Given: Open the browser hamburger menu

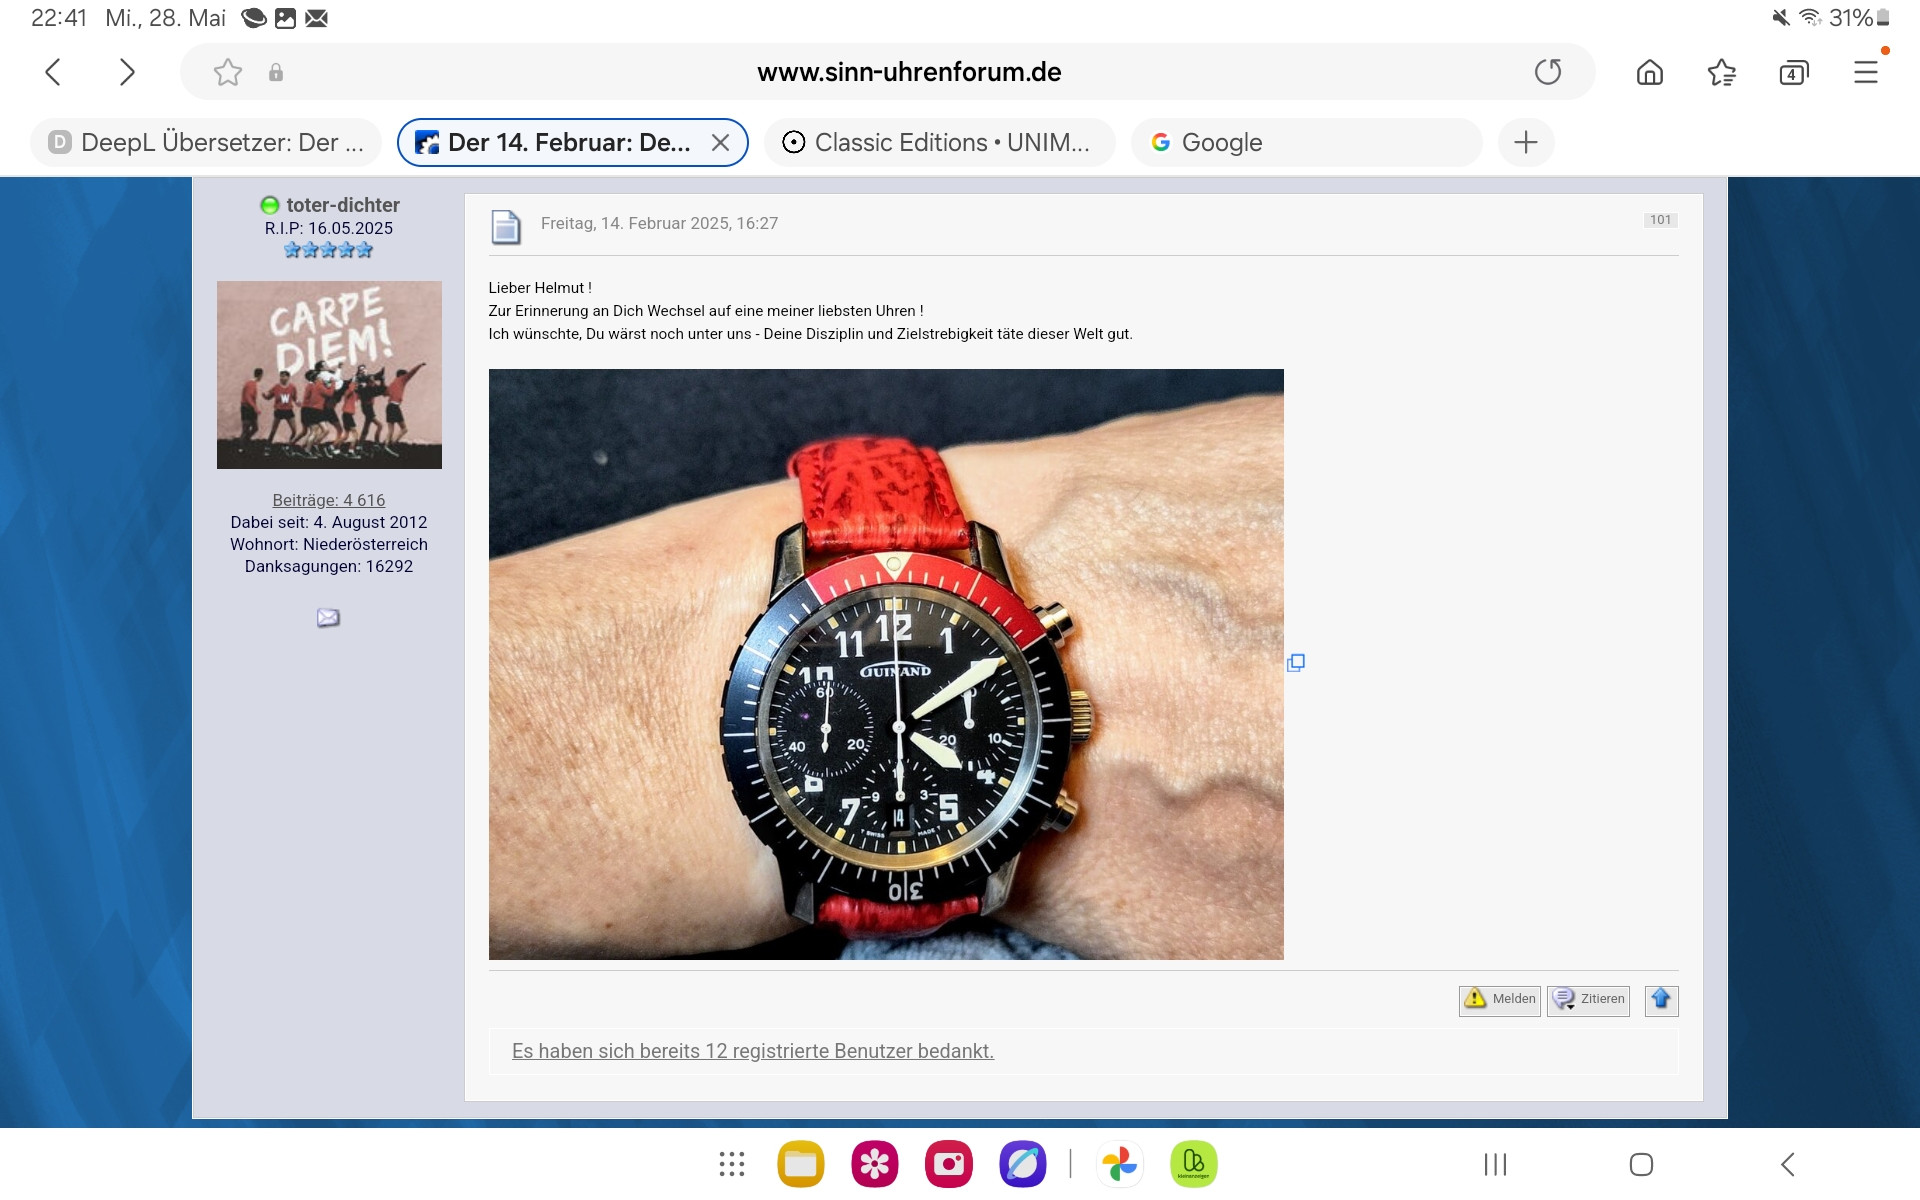Looking at the screenshot, I should [1865, 72].
